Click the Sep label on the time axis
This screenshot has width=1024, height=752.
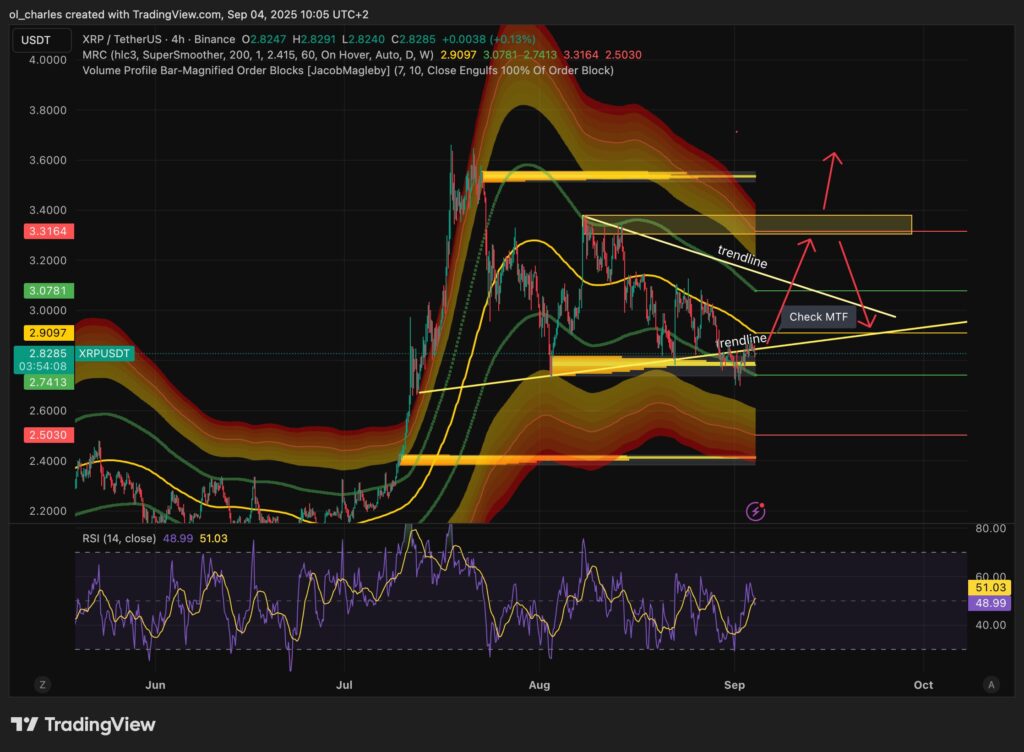click(734, 685)
